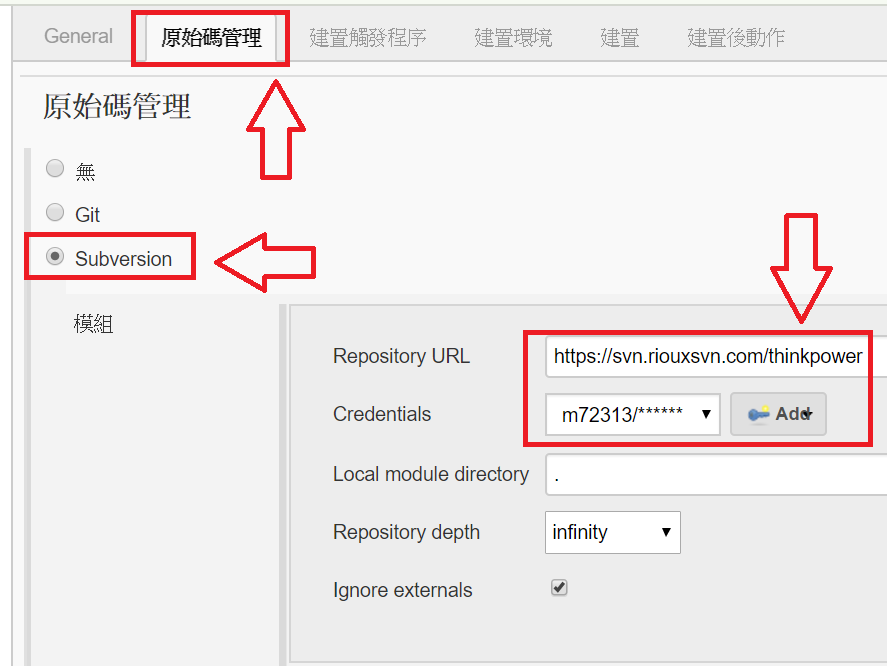Open the Credentials dropdown arrow

[x=707, y=413]
